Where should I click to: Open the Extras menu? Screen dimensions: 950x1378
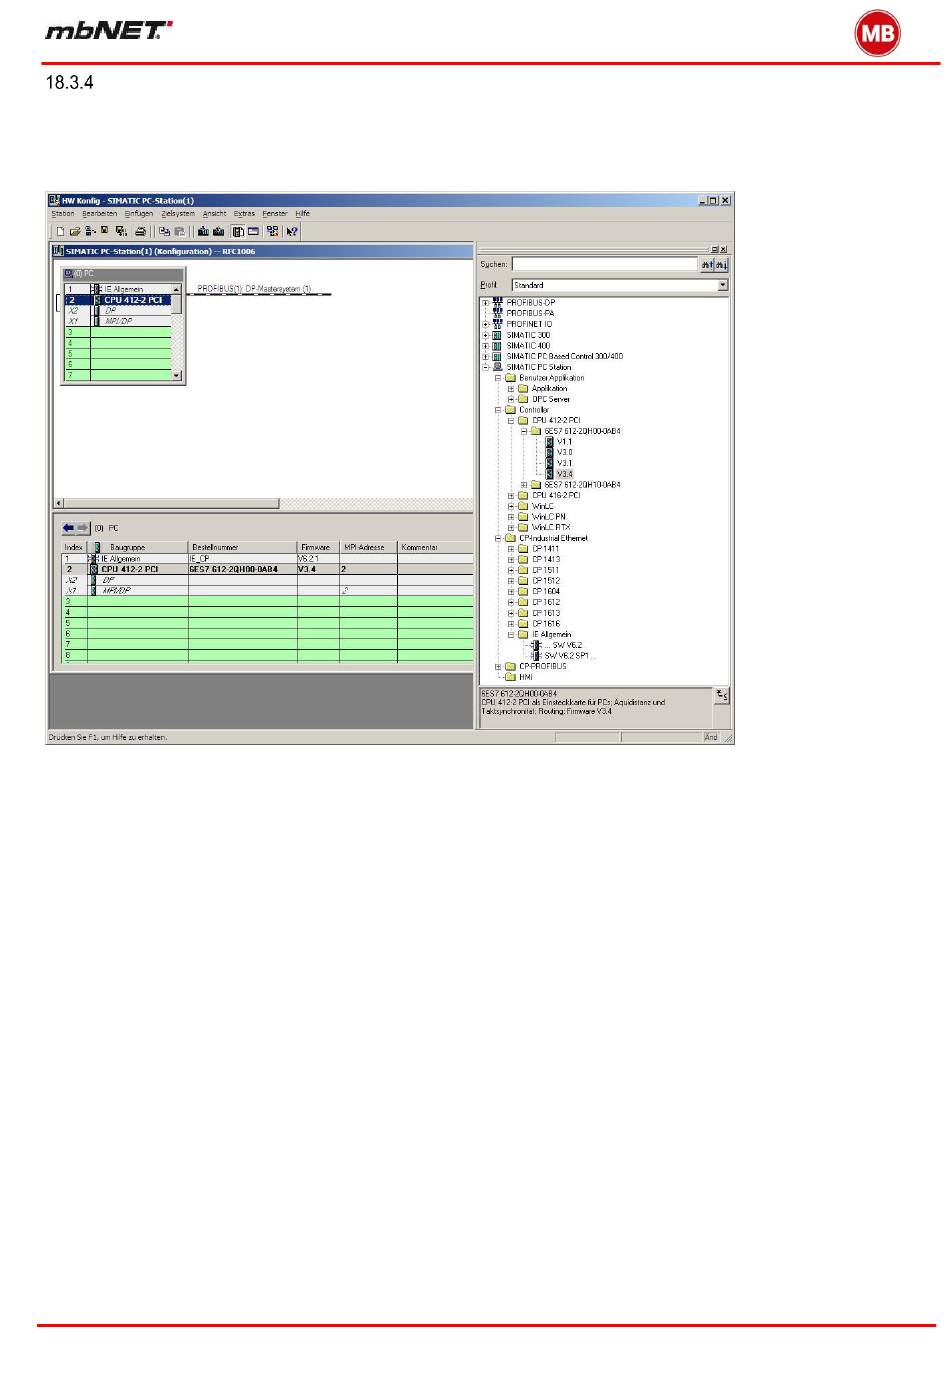[x=244, y=214]
